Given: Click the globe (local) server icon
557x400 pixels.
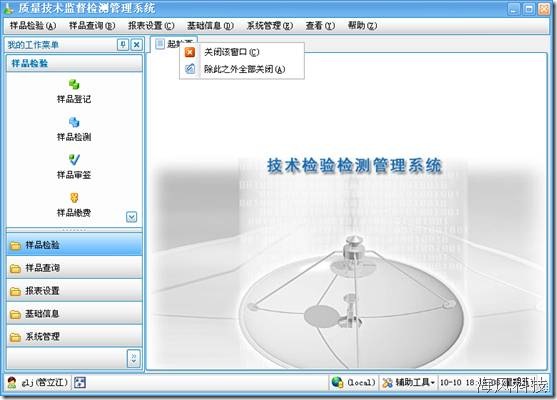Looking at the screenshot, I should pos(337,382).
